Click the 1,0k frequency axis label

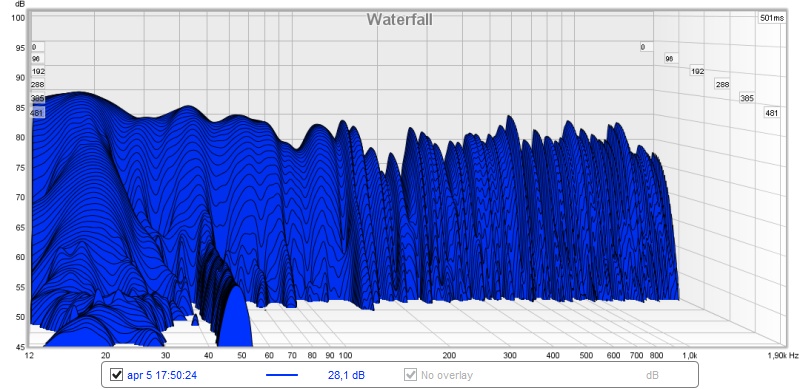689,355
